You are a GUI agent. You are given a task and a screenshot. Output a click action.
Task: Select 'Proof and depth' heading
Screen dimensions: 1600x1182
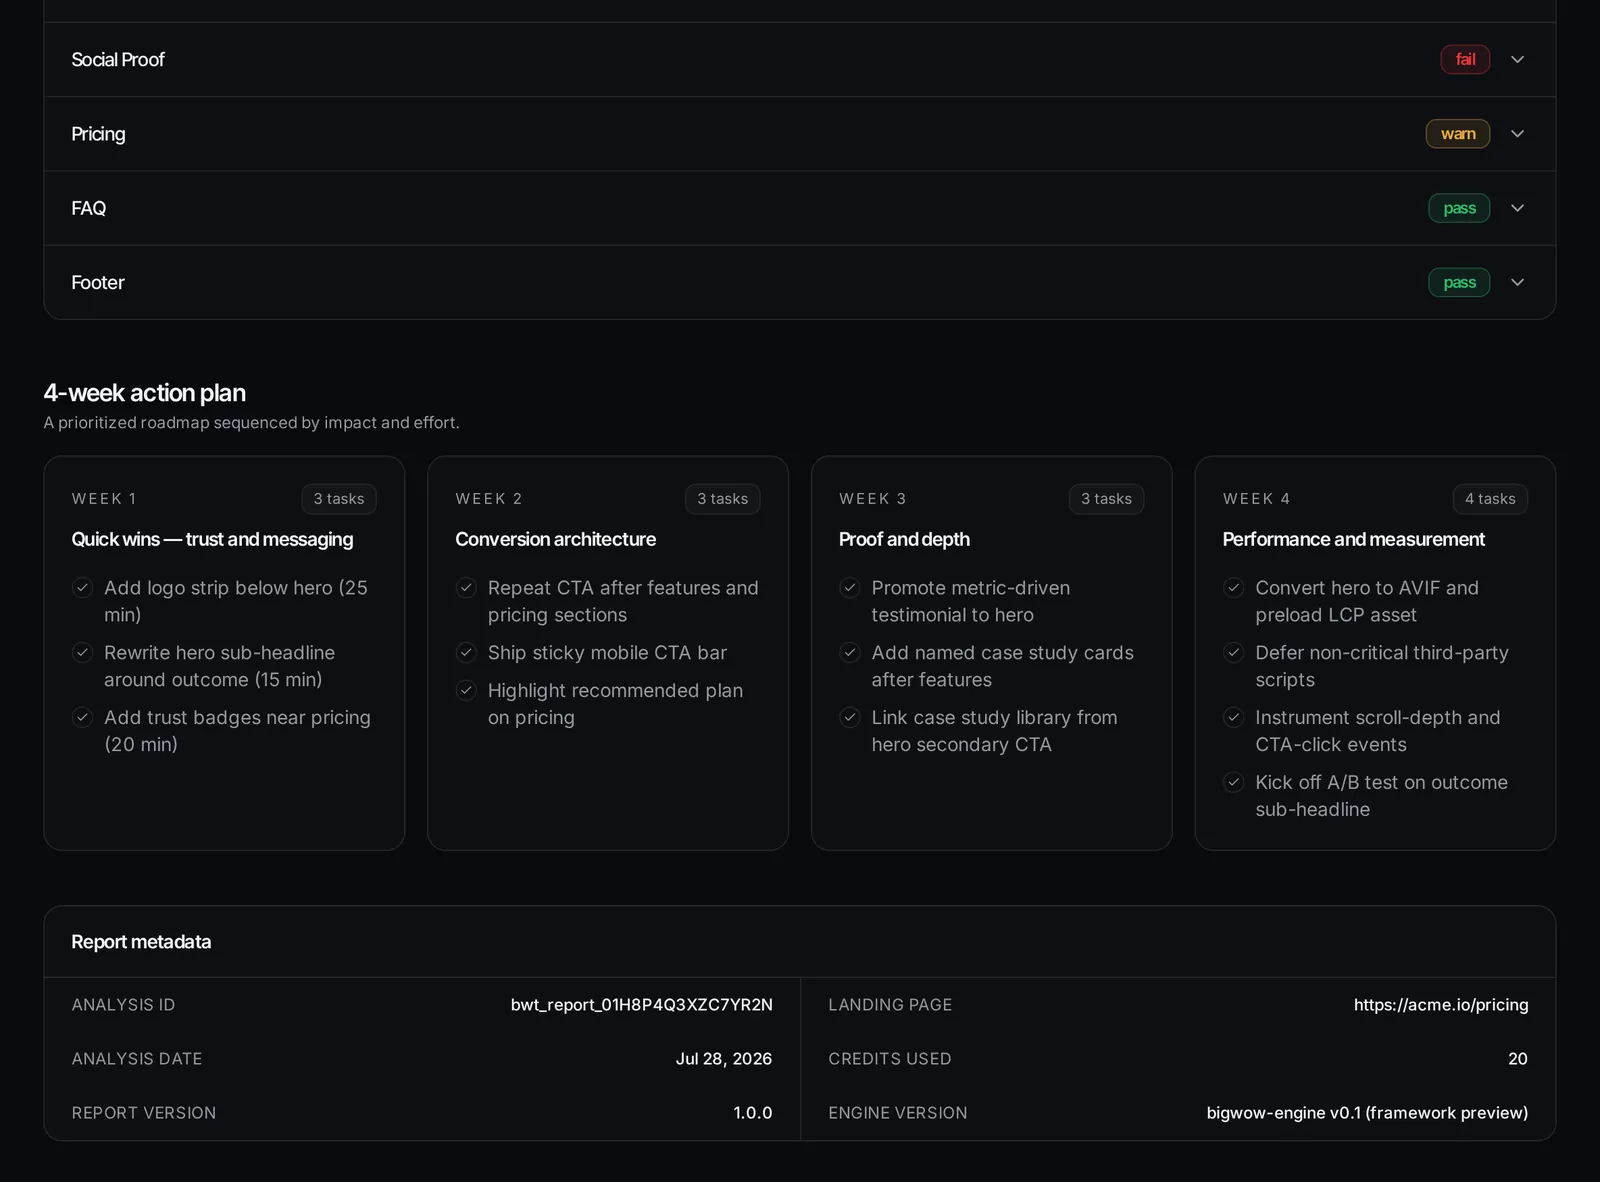904,540
